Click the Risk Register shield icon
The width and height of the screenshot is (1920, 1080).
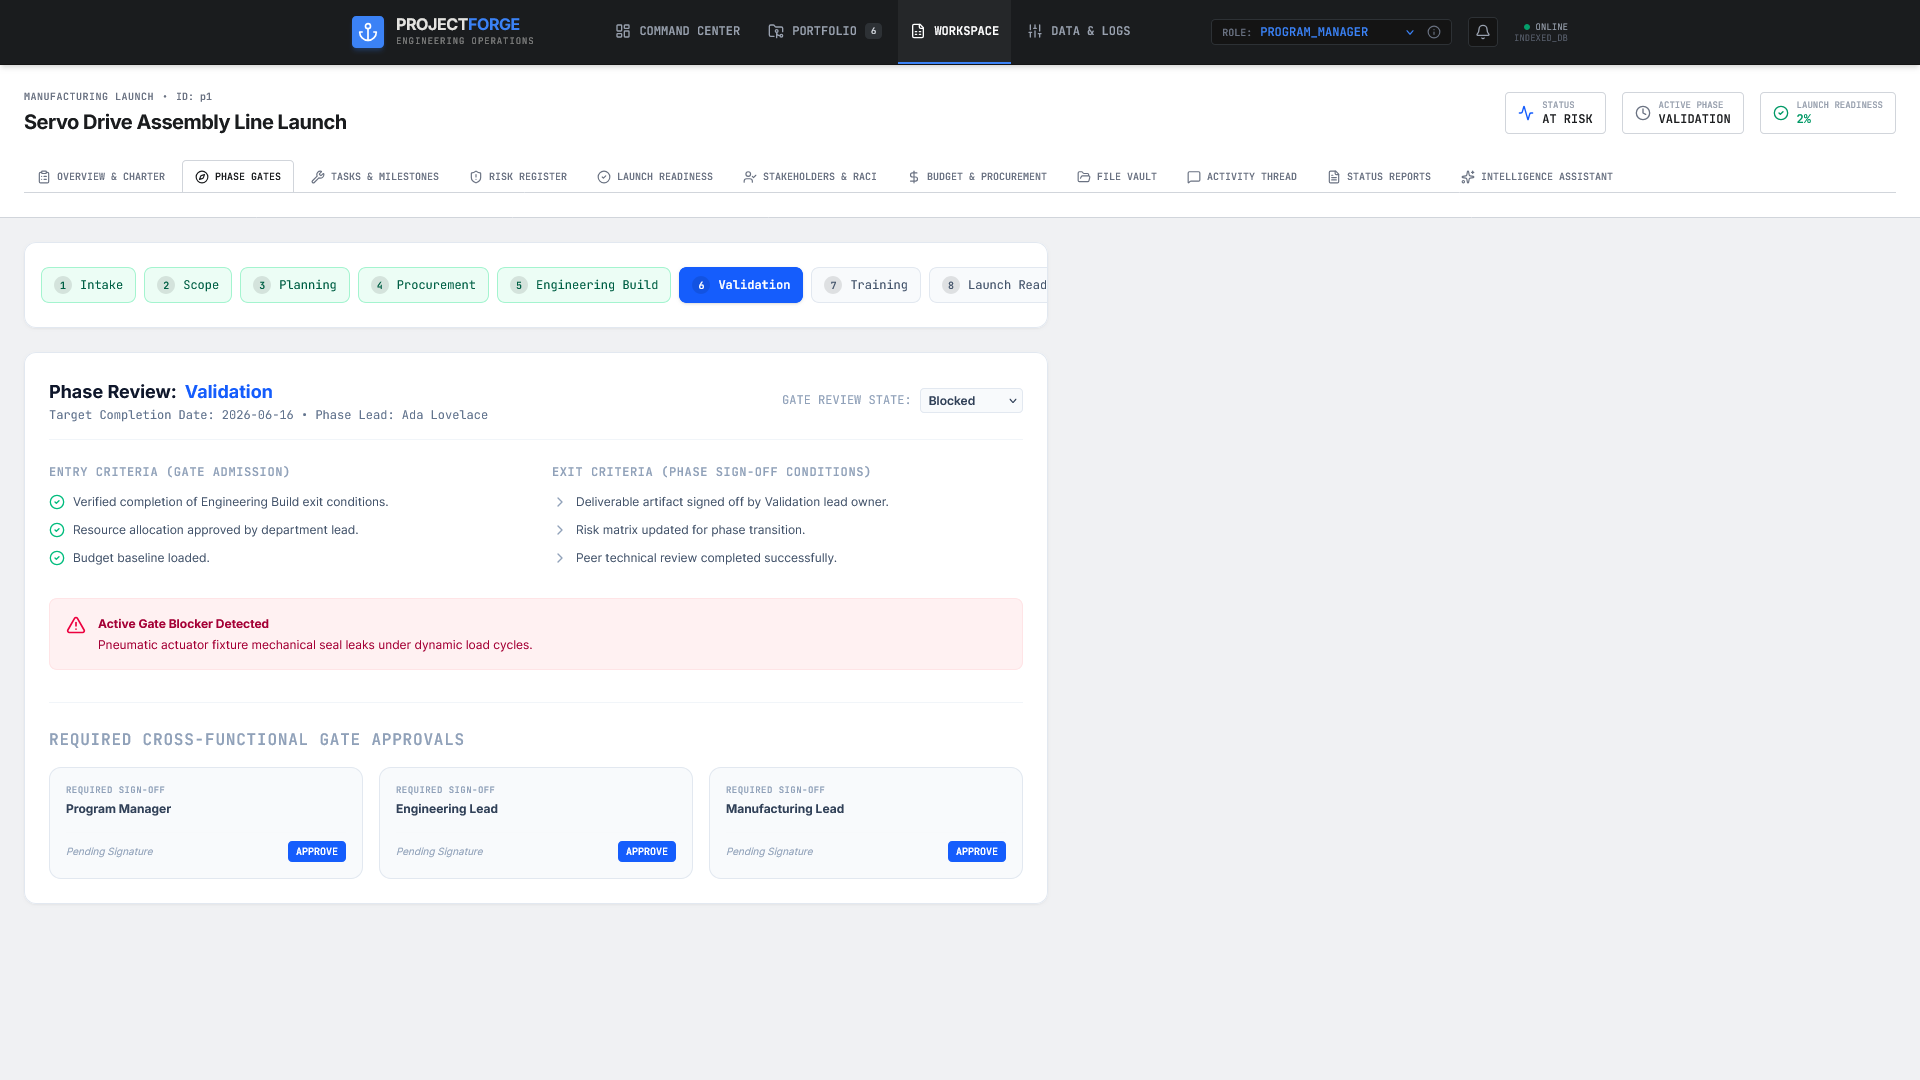pyautogui.click(x=476, y=177)
